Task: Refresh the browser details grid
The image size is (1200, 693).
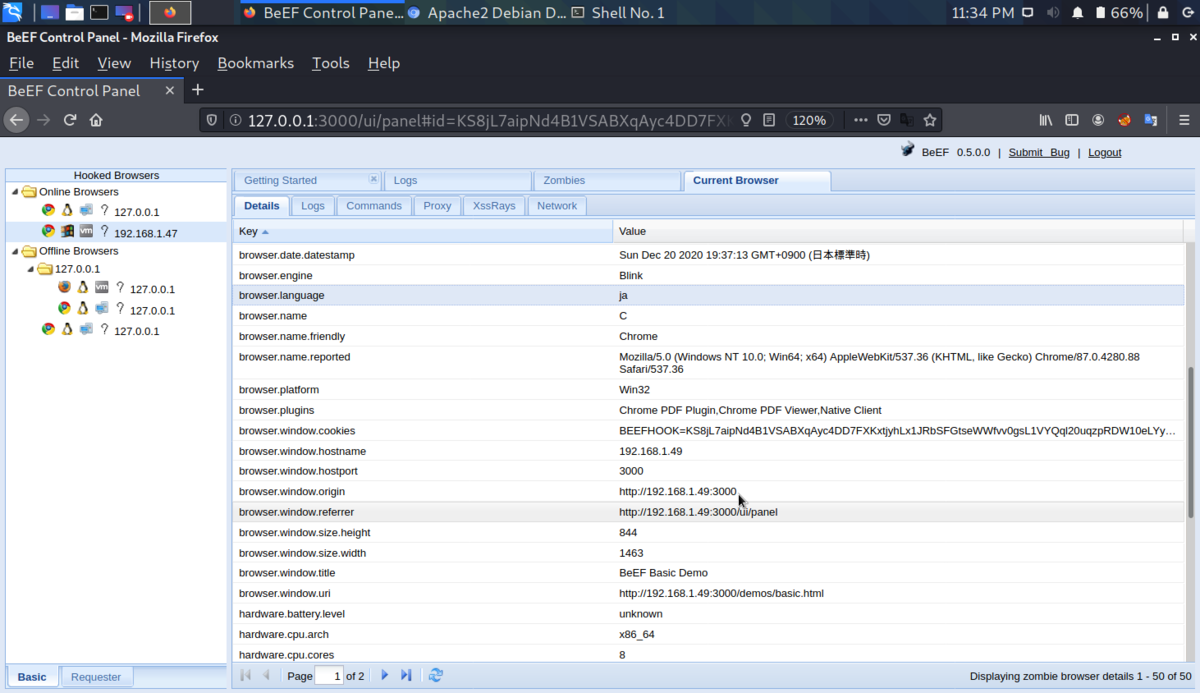Action: [x=435, y=676]
